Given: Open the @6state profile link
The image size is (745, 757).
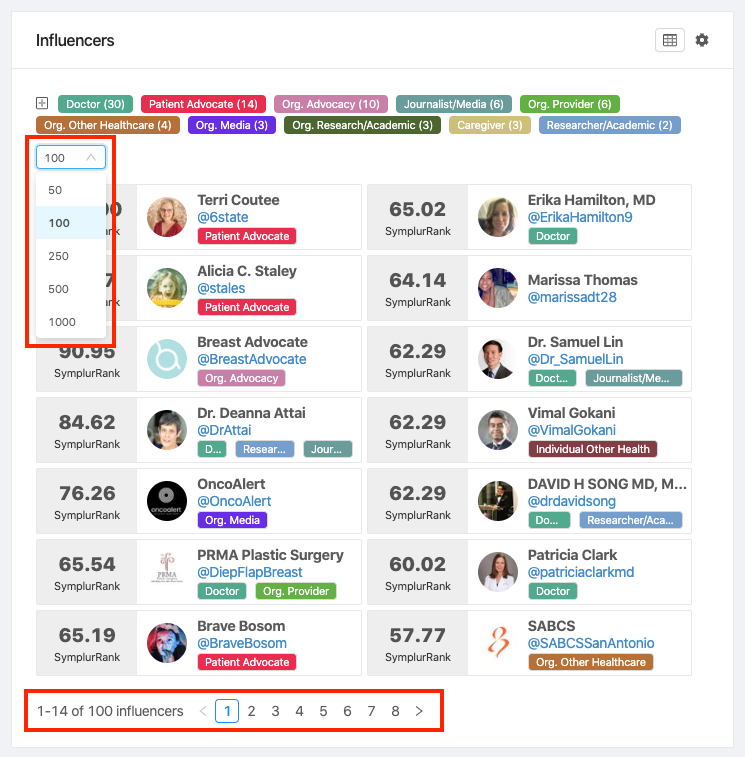Looking at the screenshot, I should point(223,217).
